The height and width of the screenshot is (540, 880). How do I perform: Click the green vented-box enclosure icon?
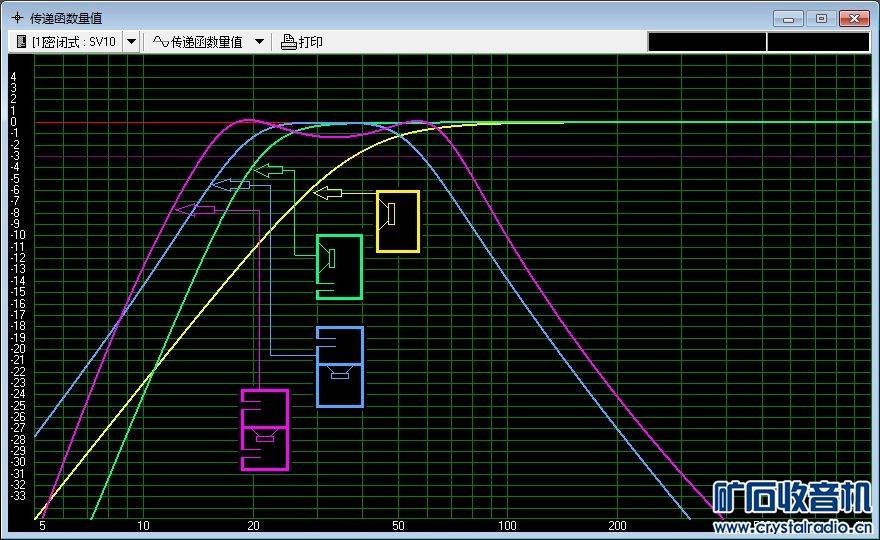point(339,267)
